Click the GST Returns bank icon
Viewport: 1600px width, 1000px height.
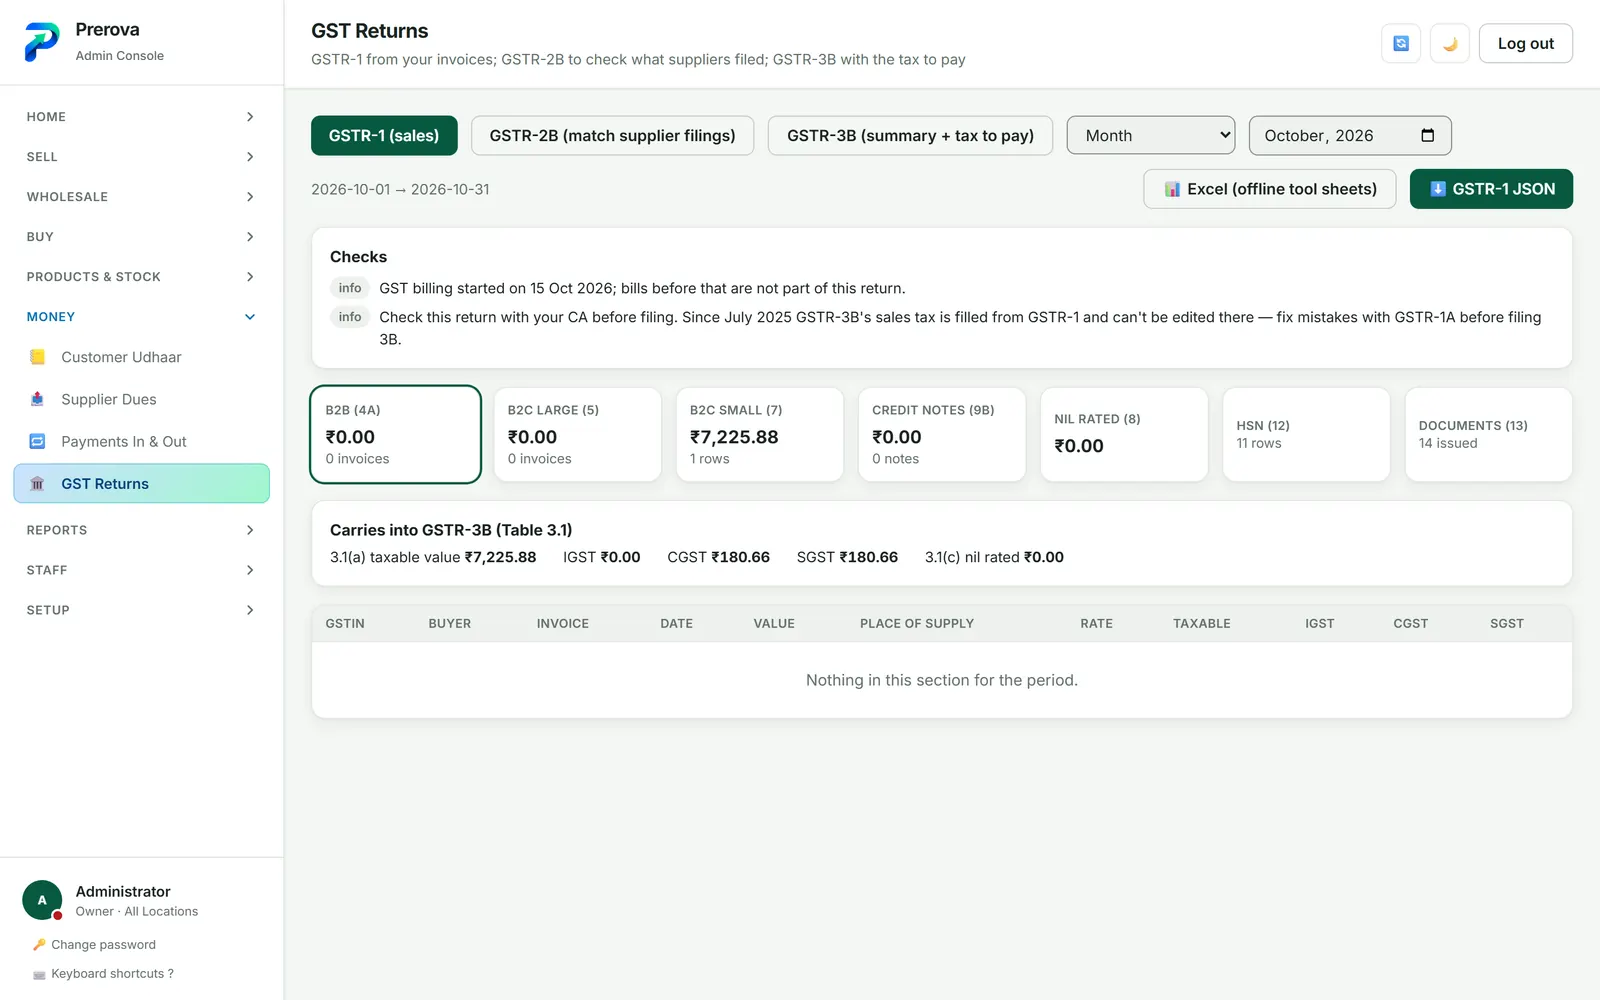[37, 483]
